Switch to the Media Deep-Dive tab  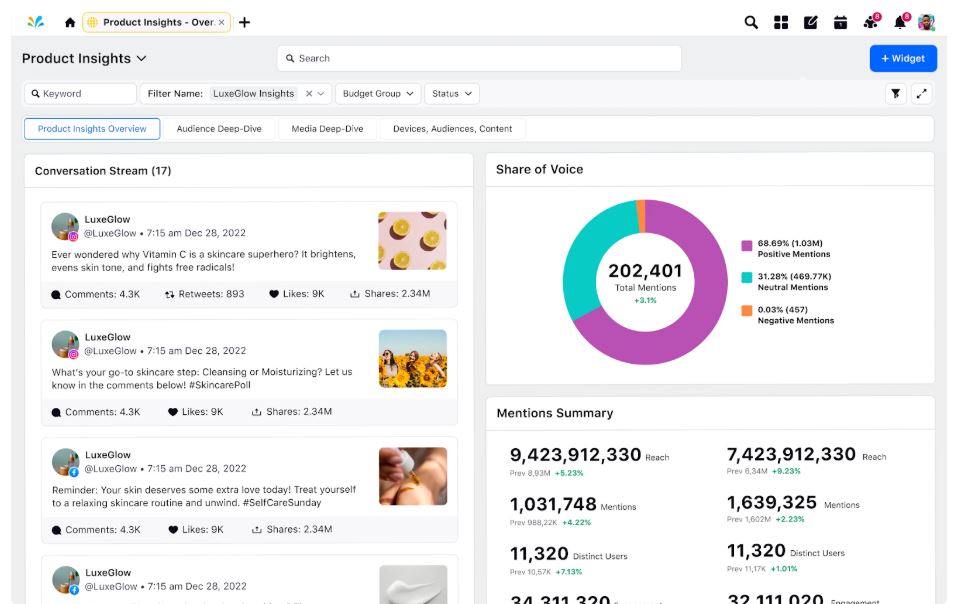pos(327,129)
